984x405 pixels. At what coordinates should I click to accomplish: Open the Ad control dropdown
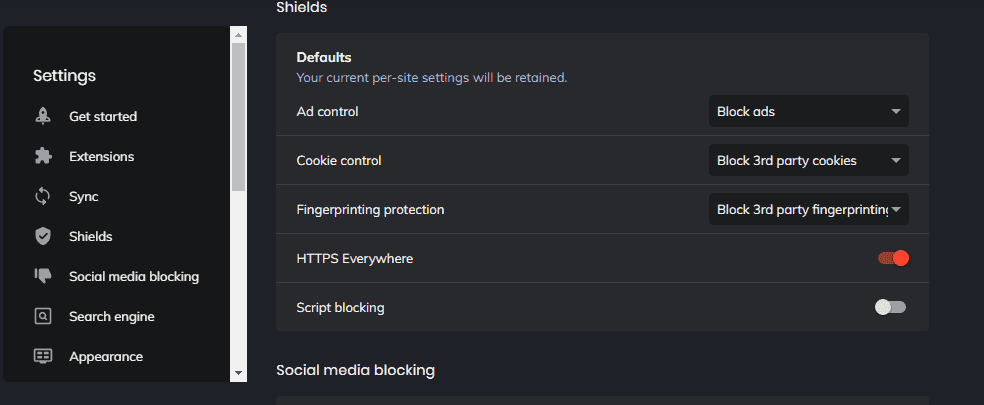click(x=809, y=111)
